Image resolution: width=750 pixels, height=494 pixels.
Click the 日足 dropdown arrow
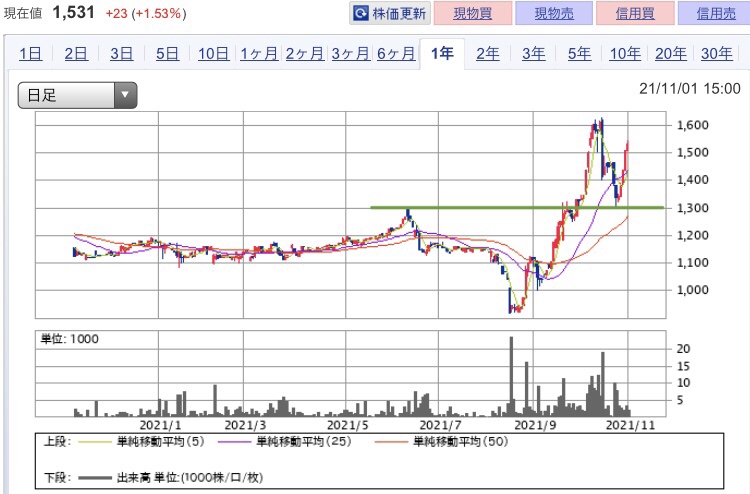pos(125,95)
